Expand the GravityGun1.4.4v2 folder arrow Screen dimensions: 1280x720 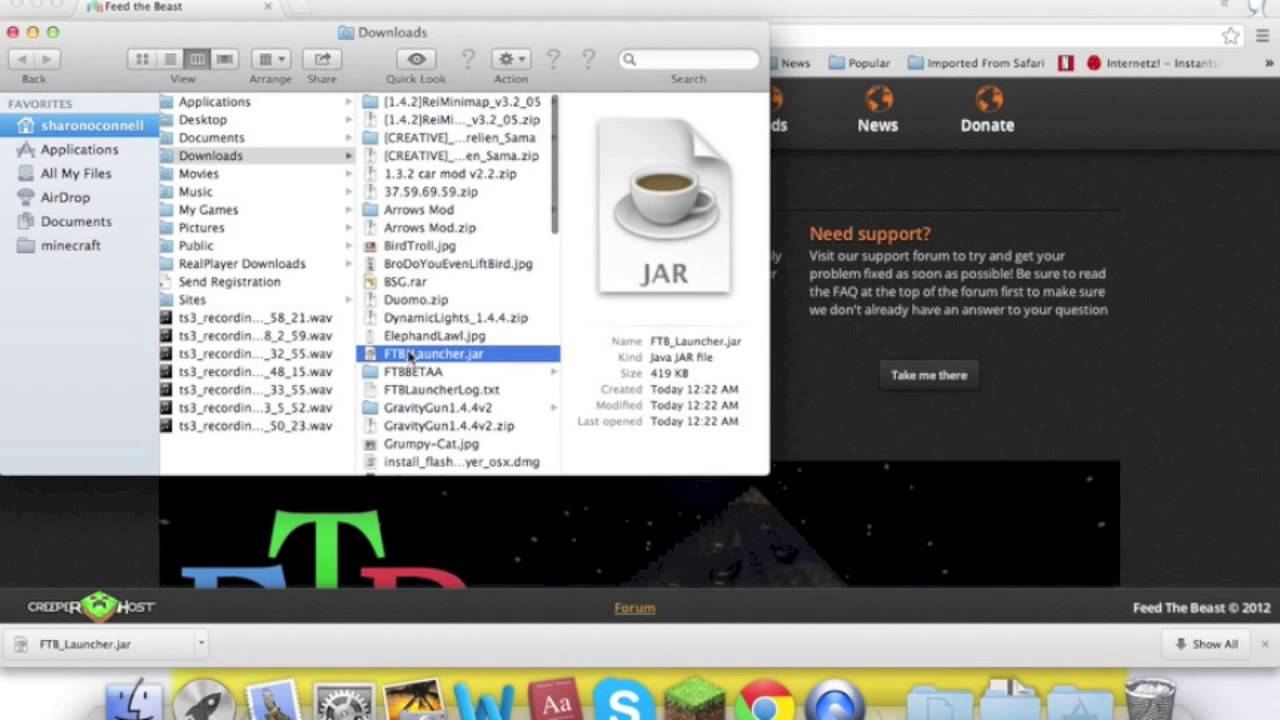click(553, 408)
